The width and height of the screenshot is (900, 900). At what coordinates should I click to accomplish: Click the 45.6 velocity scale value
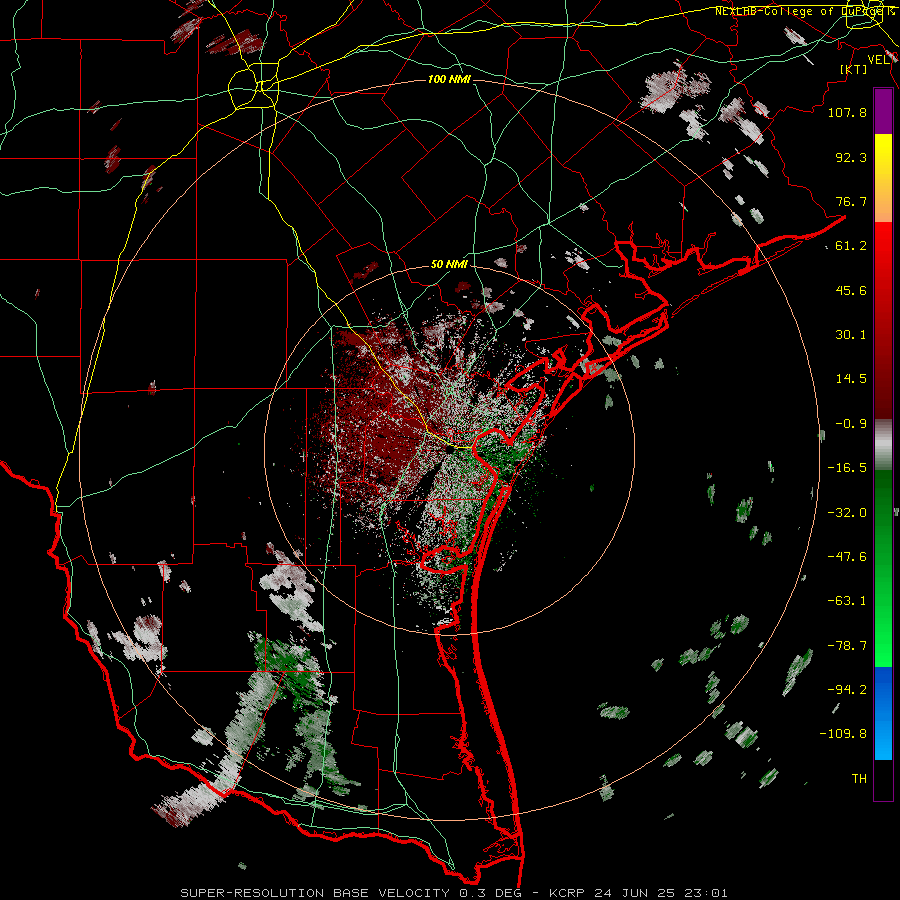[x=851, y=290]
